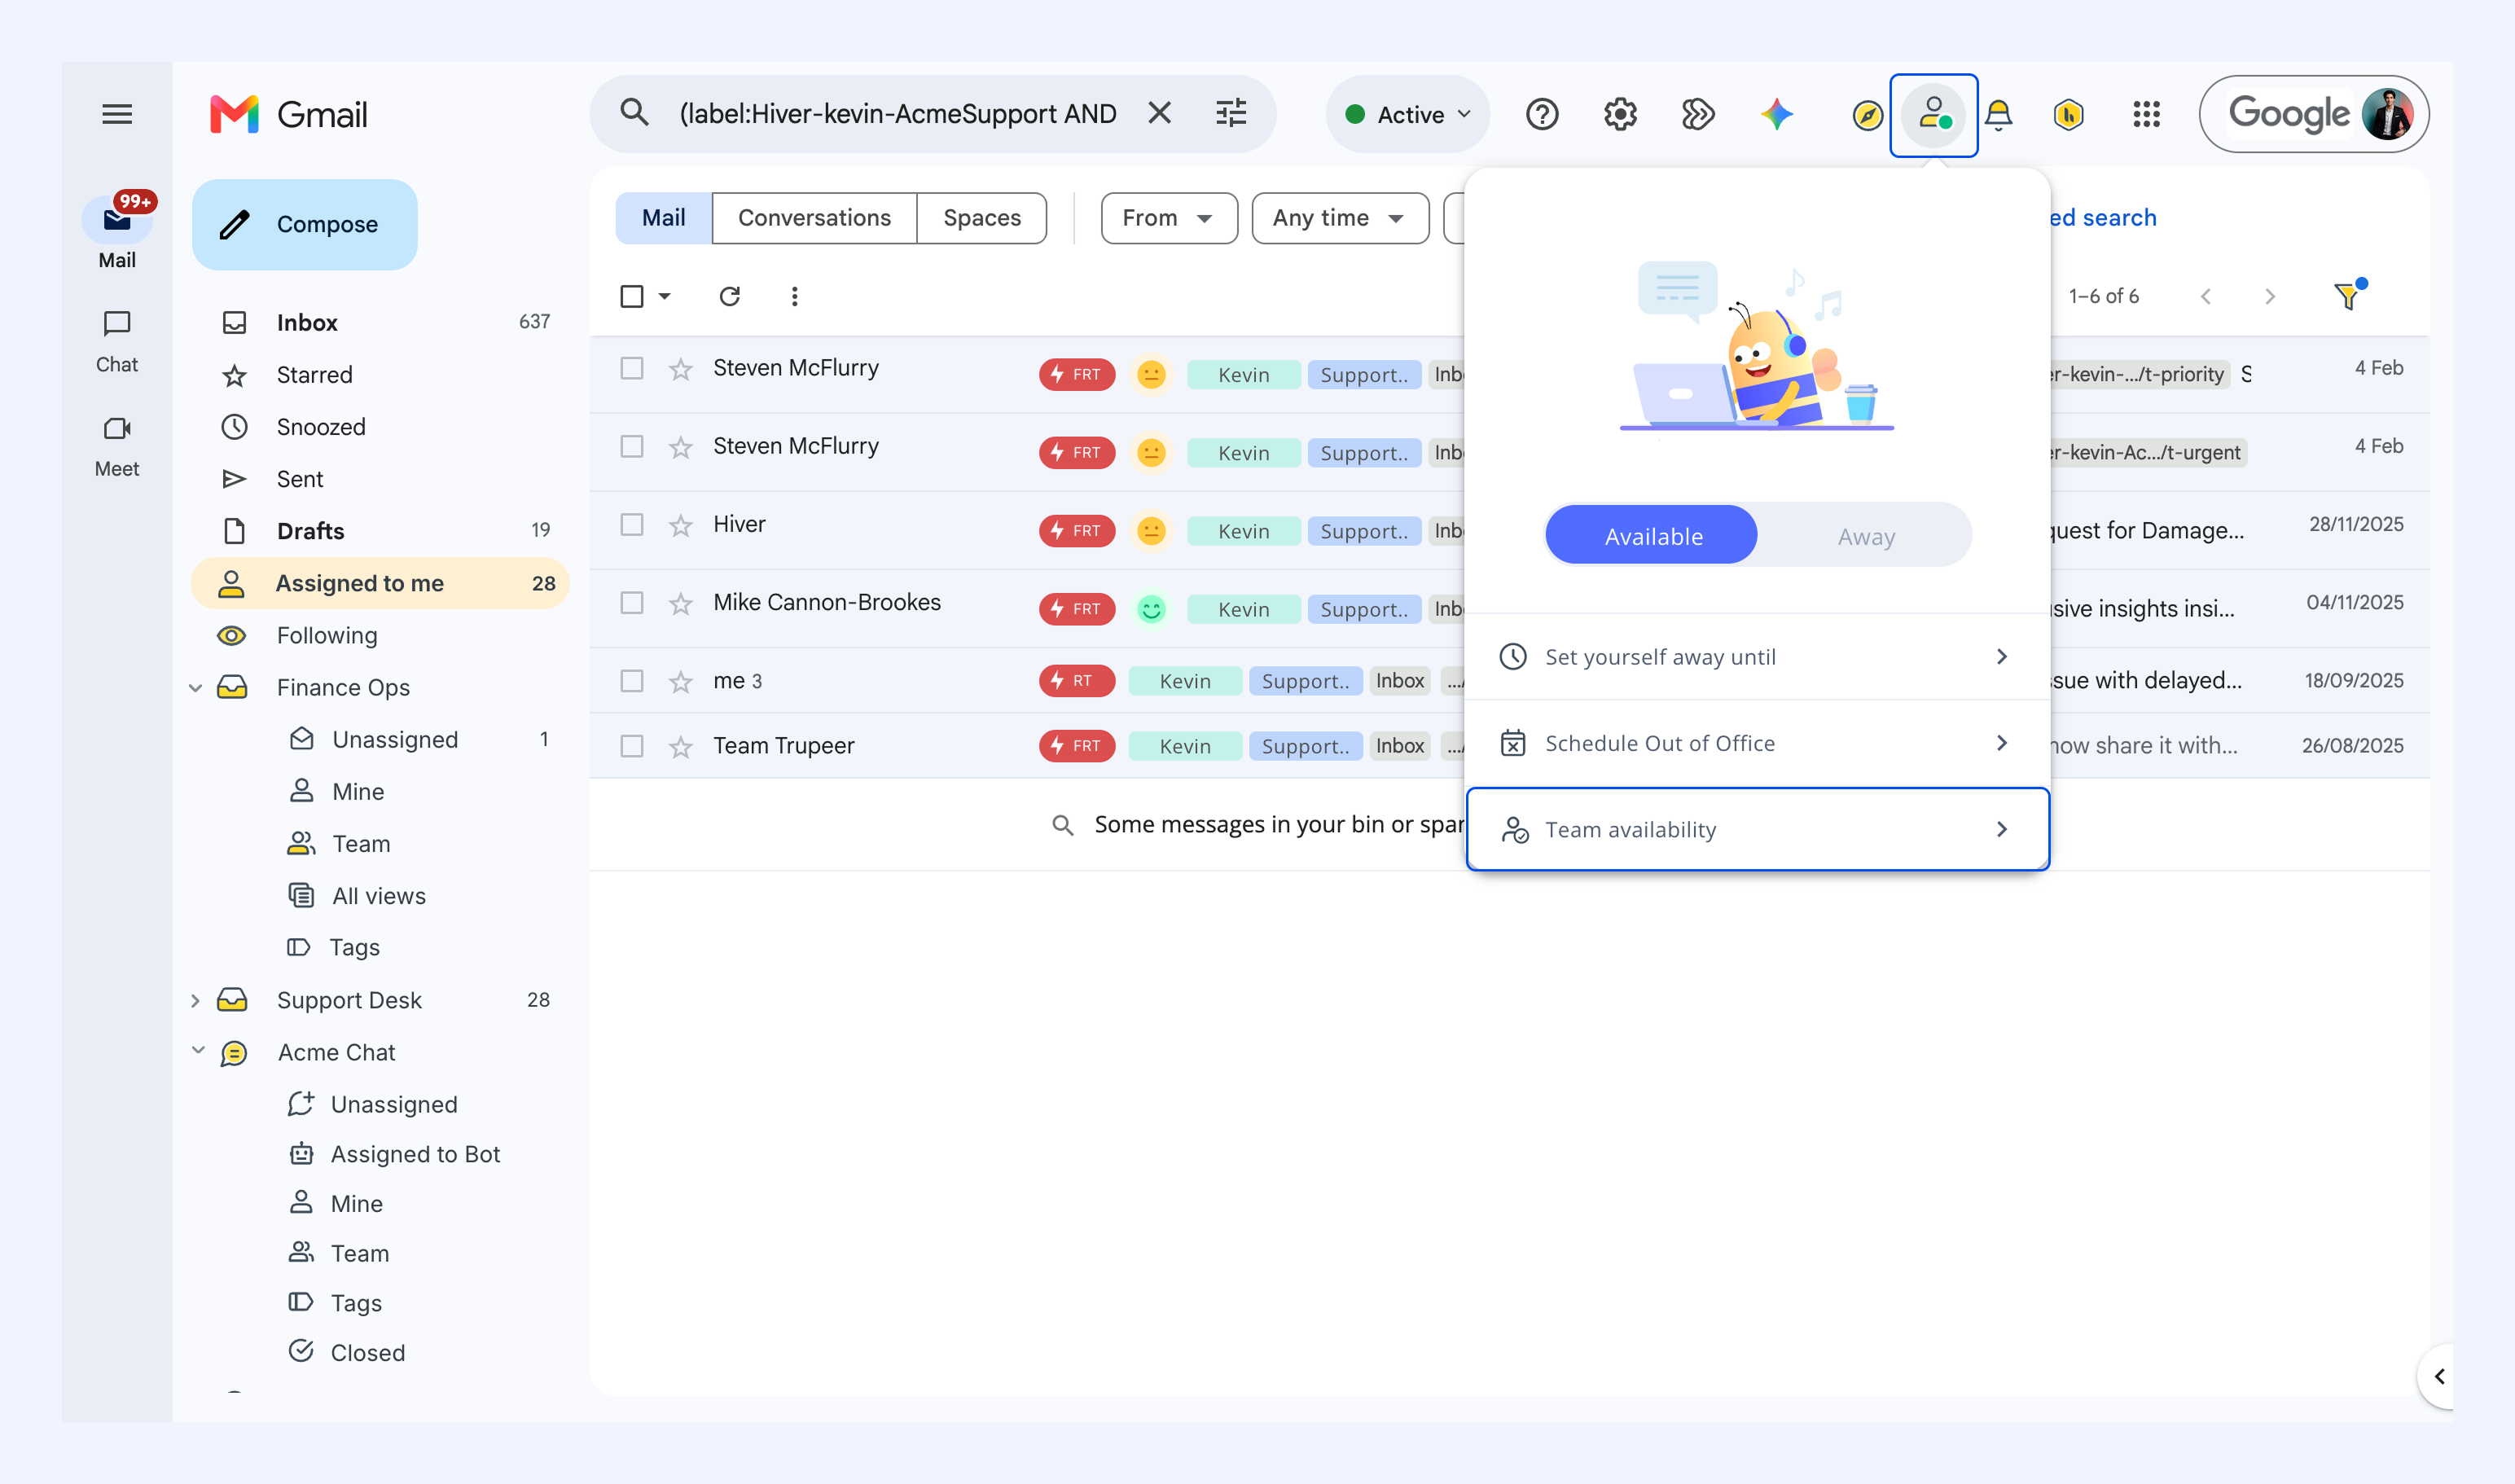The image size is (2515, 1484).
Task: Show search options sliders icon
Action: (1231, 113)
